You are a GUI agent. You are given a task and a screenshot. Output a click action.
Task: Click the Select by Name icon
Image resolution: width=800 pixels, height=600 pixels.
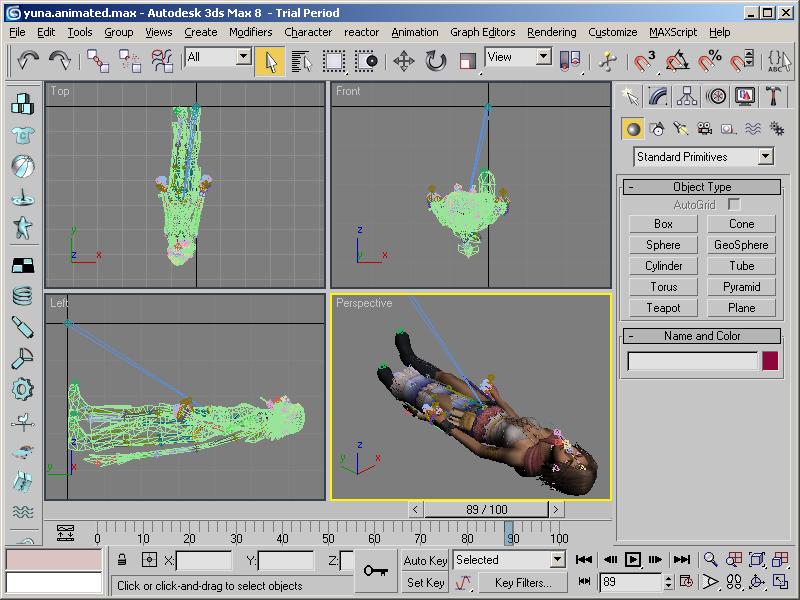(301, 61)
